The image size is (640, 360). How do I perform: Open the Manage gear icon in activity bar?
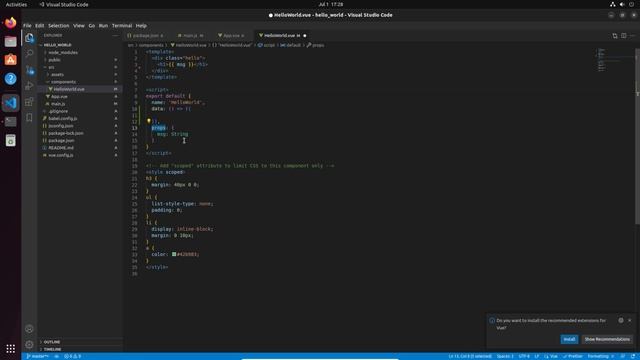coord(29,344)
